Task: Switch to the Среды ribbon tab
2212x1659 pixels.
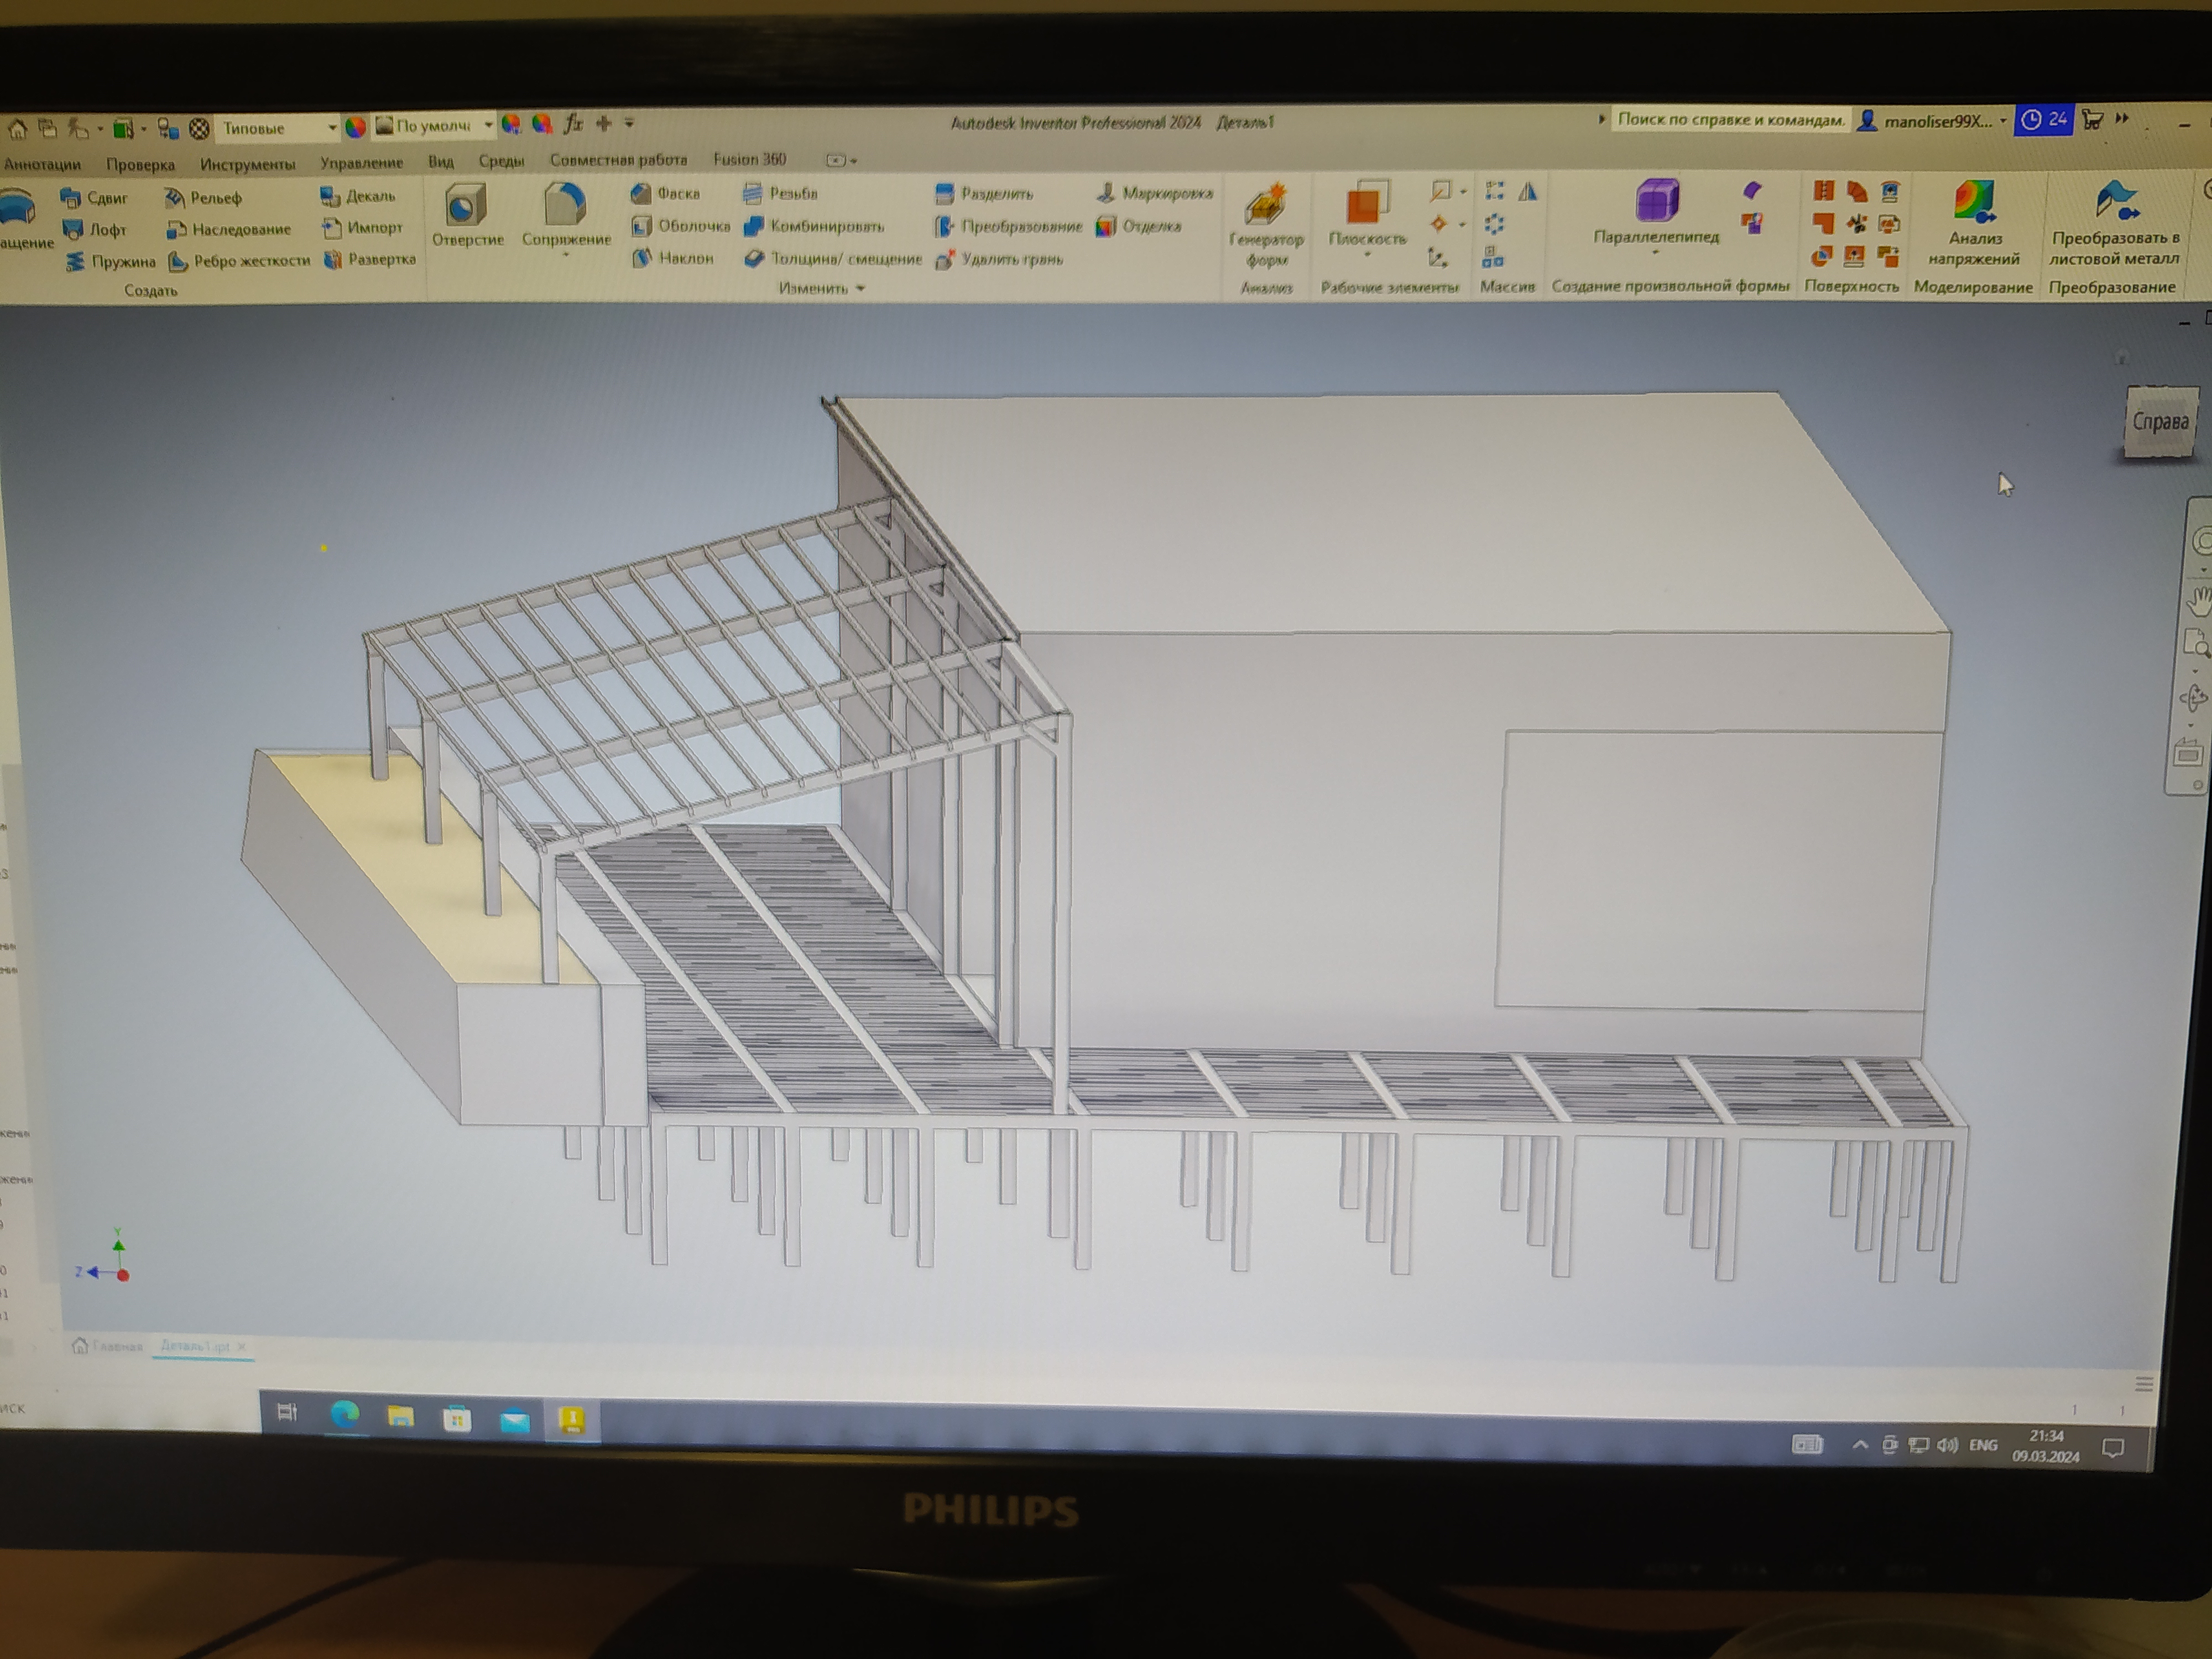Action: point(501,160)
